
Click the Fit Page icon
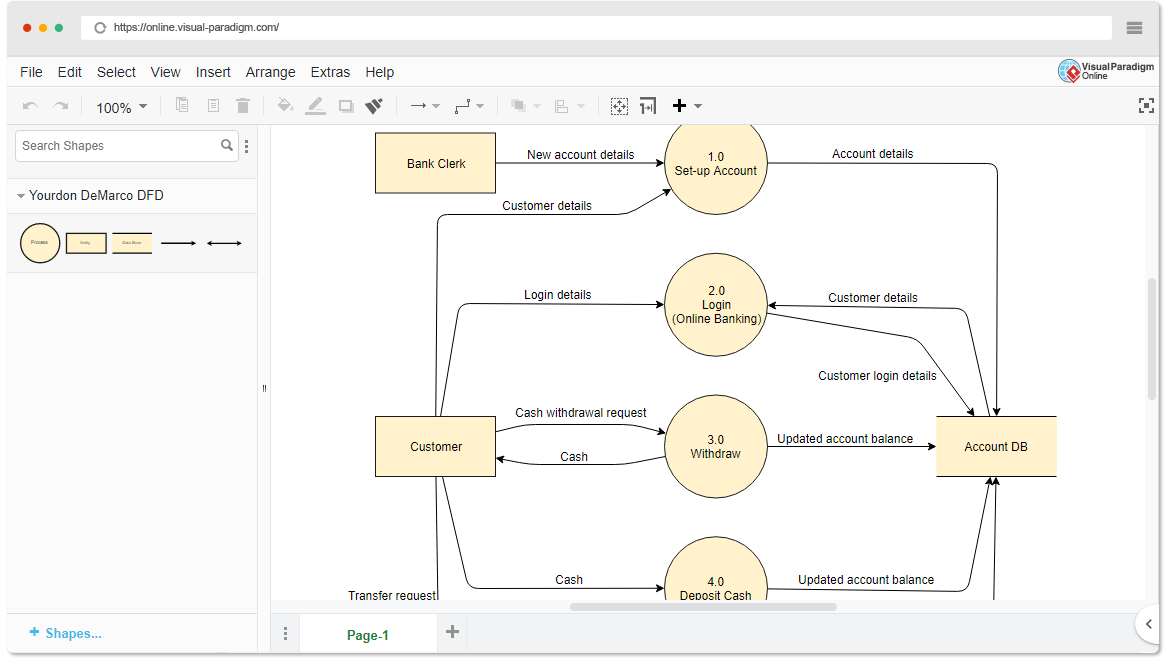pyautogui.click(x=619, y=106)
